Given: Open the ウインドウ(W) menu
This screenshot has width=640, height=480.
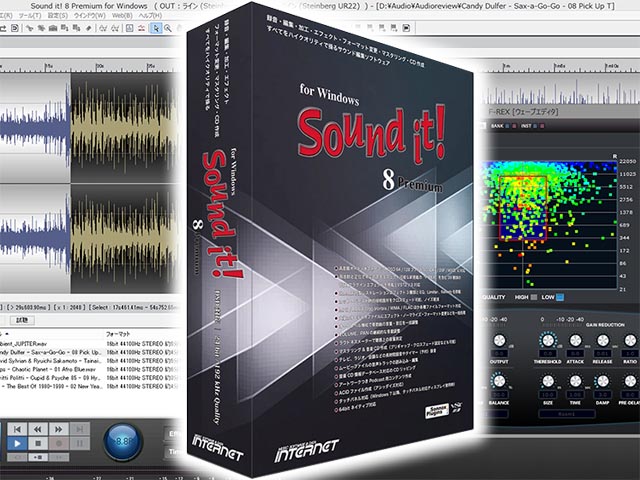Looking at the screenshot, I should [89, 16].
